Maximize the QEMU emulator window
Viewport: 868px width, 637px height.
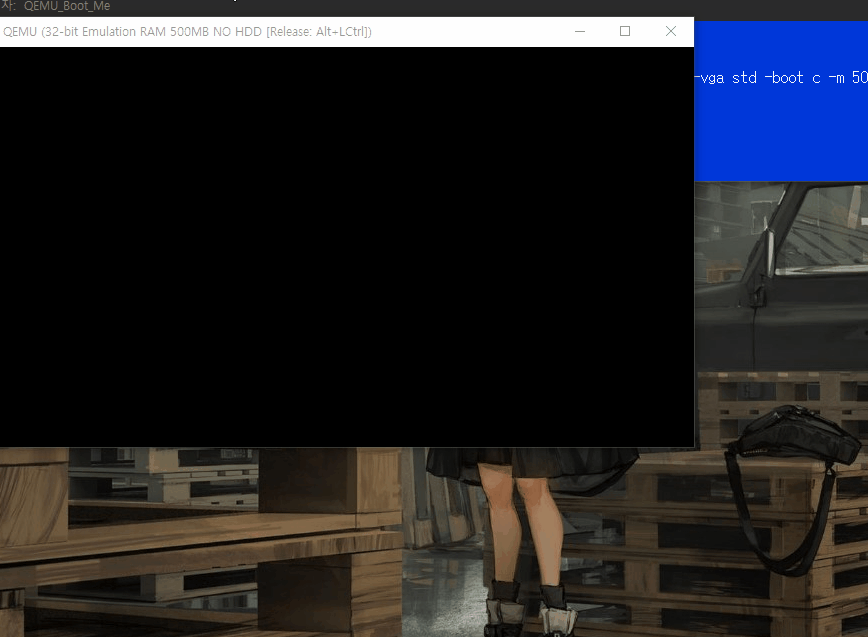[625, 32]
